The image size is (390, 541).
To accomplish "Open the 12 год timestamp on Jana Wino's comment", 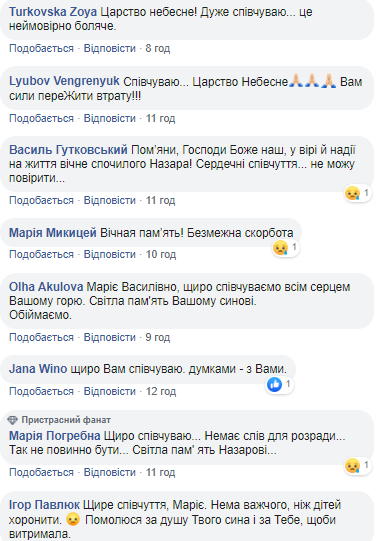I will [x=160, y=391].
